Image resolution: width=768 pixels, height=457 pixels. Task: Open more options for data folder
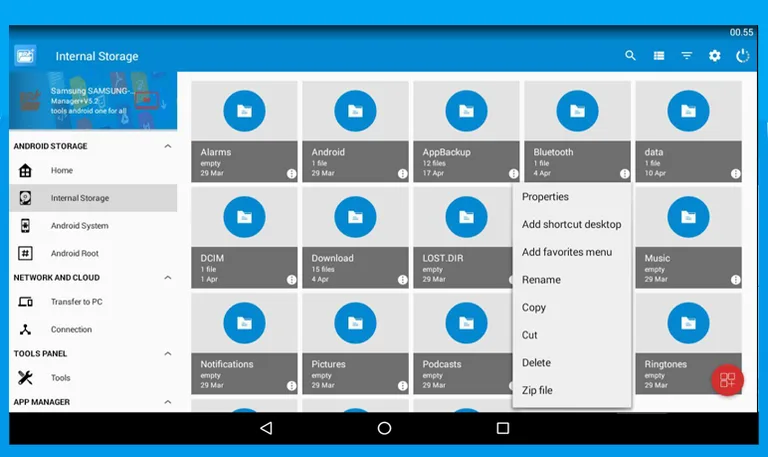click(x=736, y=173)
